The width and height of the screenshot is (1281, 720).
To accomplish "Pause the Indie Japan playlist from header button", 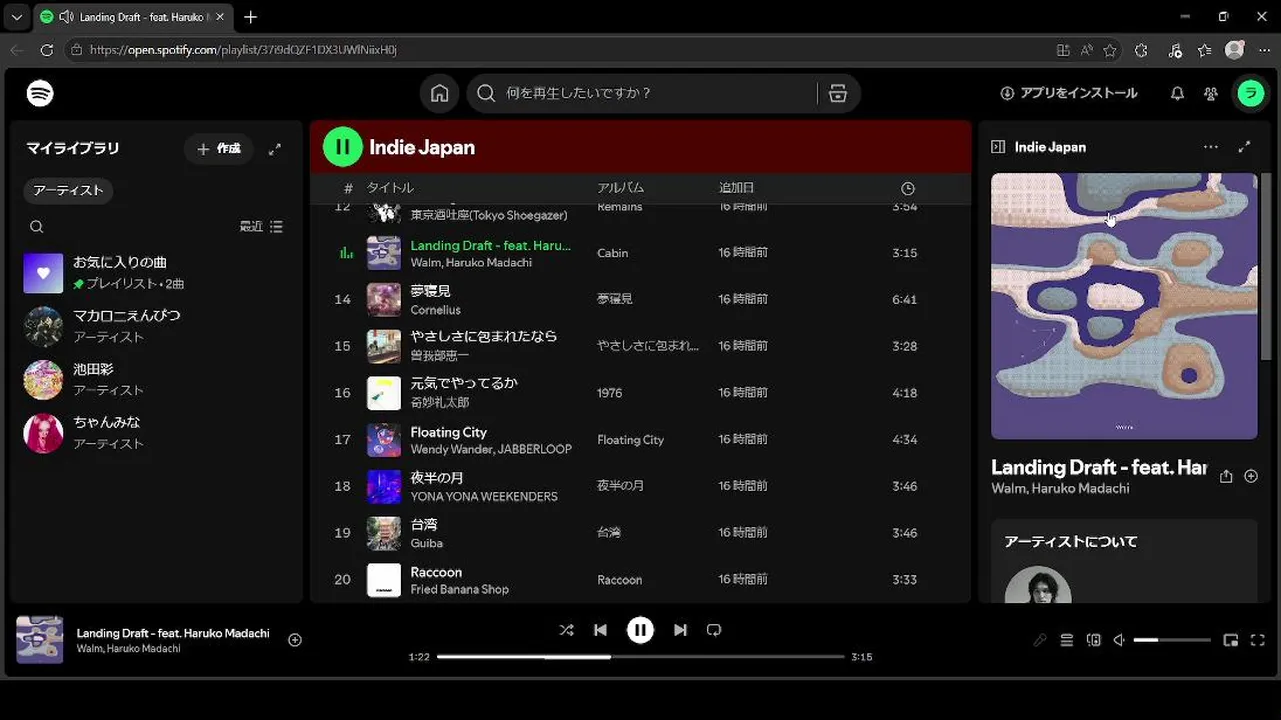I will click(x=342, y=147).
